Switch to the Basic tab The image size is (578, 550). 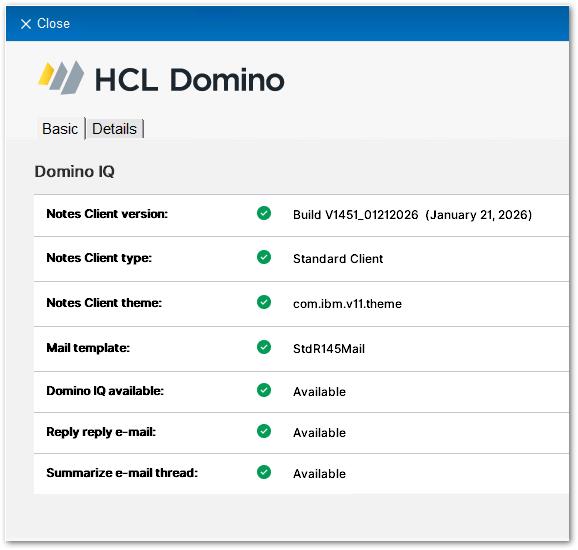[x=60, y=129]
